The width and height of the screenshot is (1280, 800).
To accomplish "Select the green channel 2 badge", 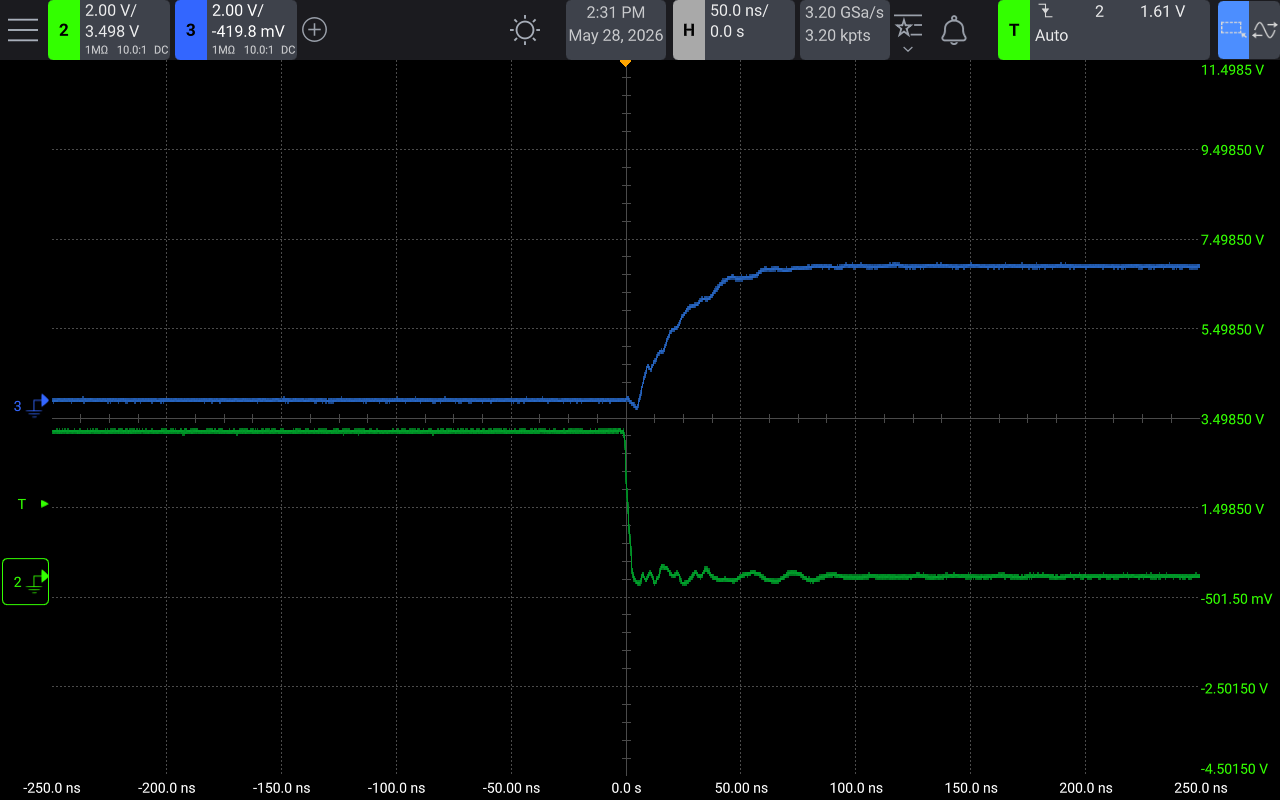I will 64,30.
